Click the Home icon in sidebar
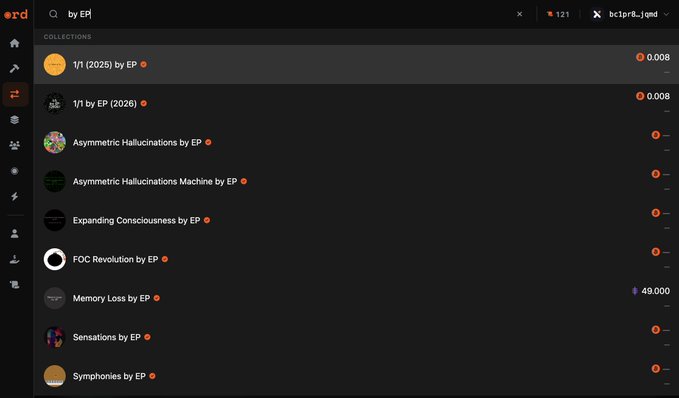Viewport: 679px width, 398px height. tap(15, 43)
